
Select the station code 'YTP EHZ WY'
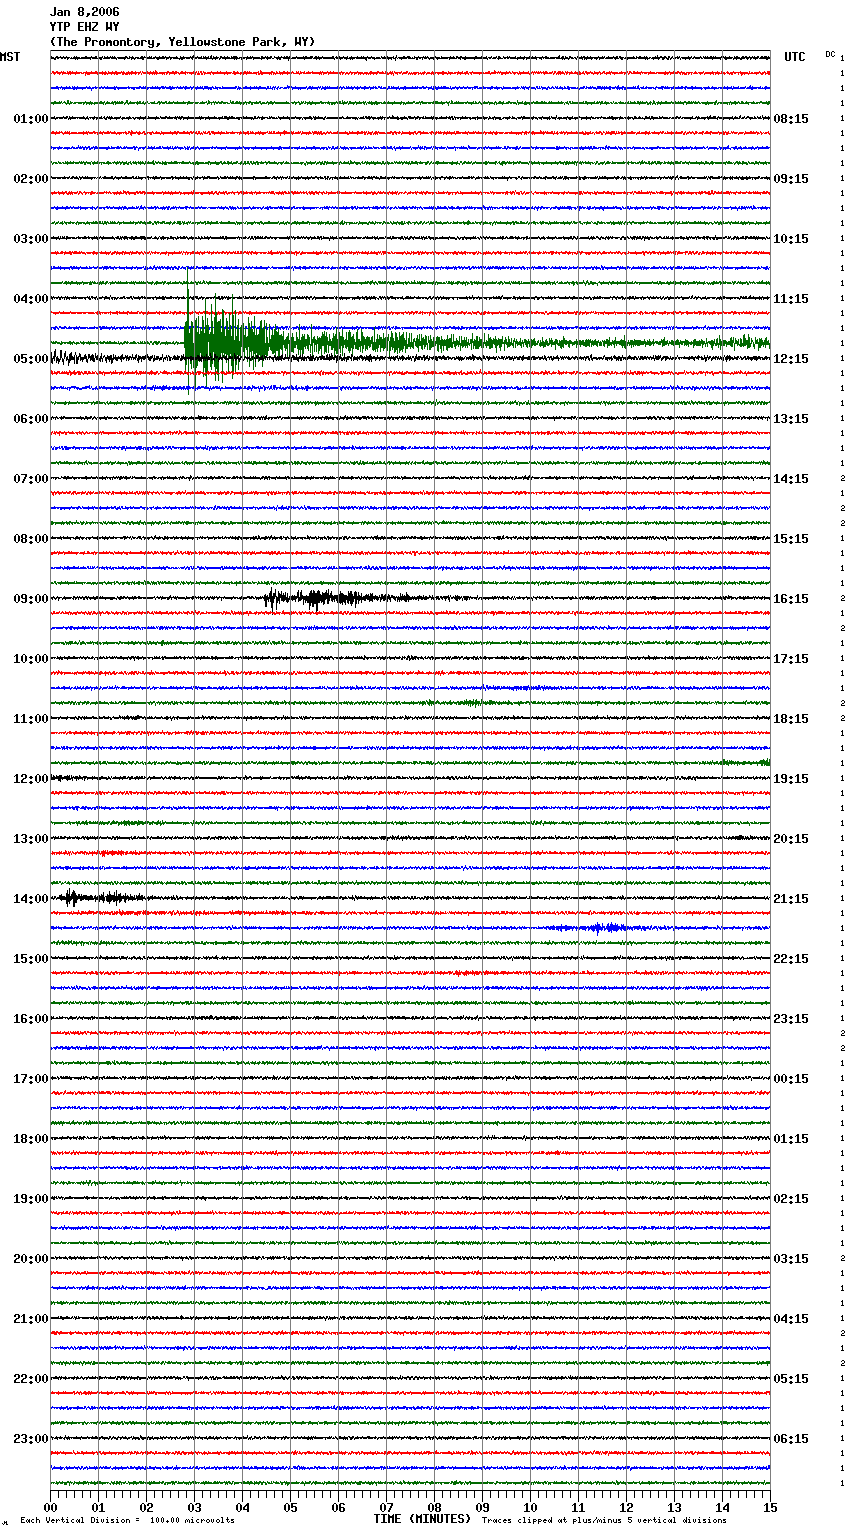[85, 27]
